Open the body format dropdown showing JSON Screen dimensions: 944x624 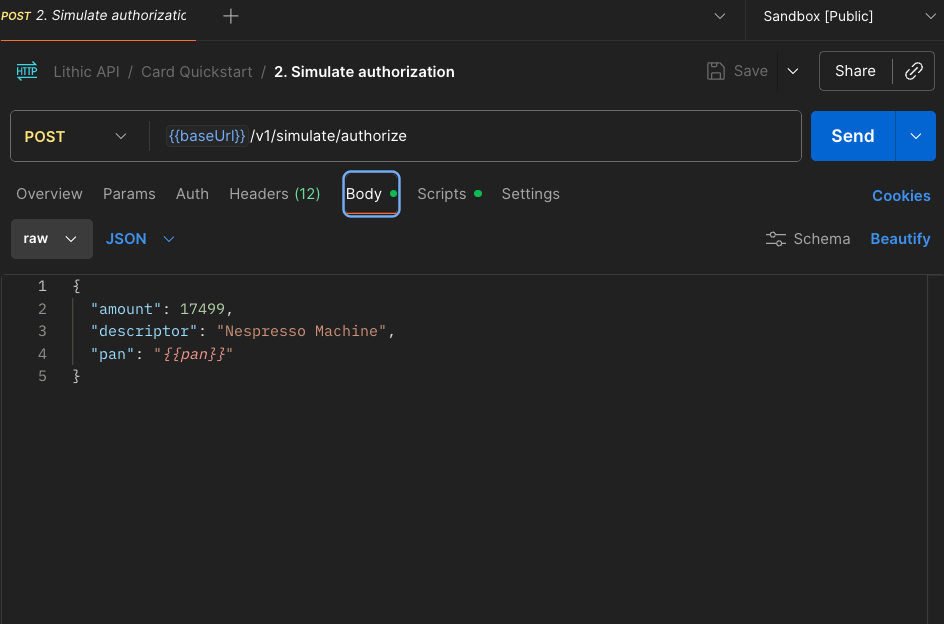click(x=139, y=239)
